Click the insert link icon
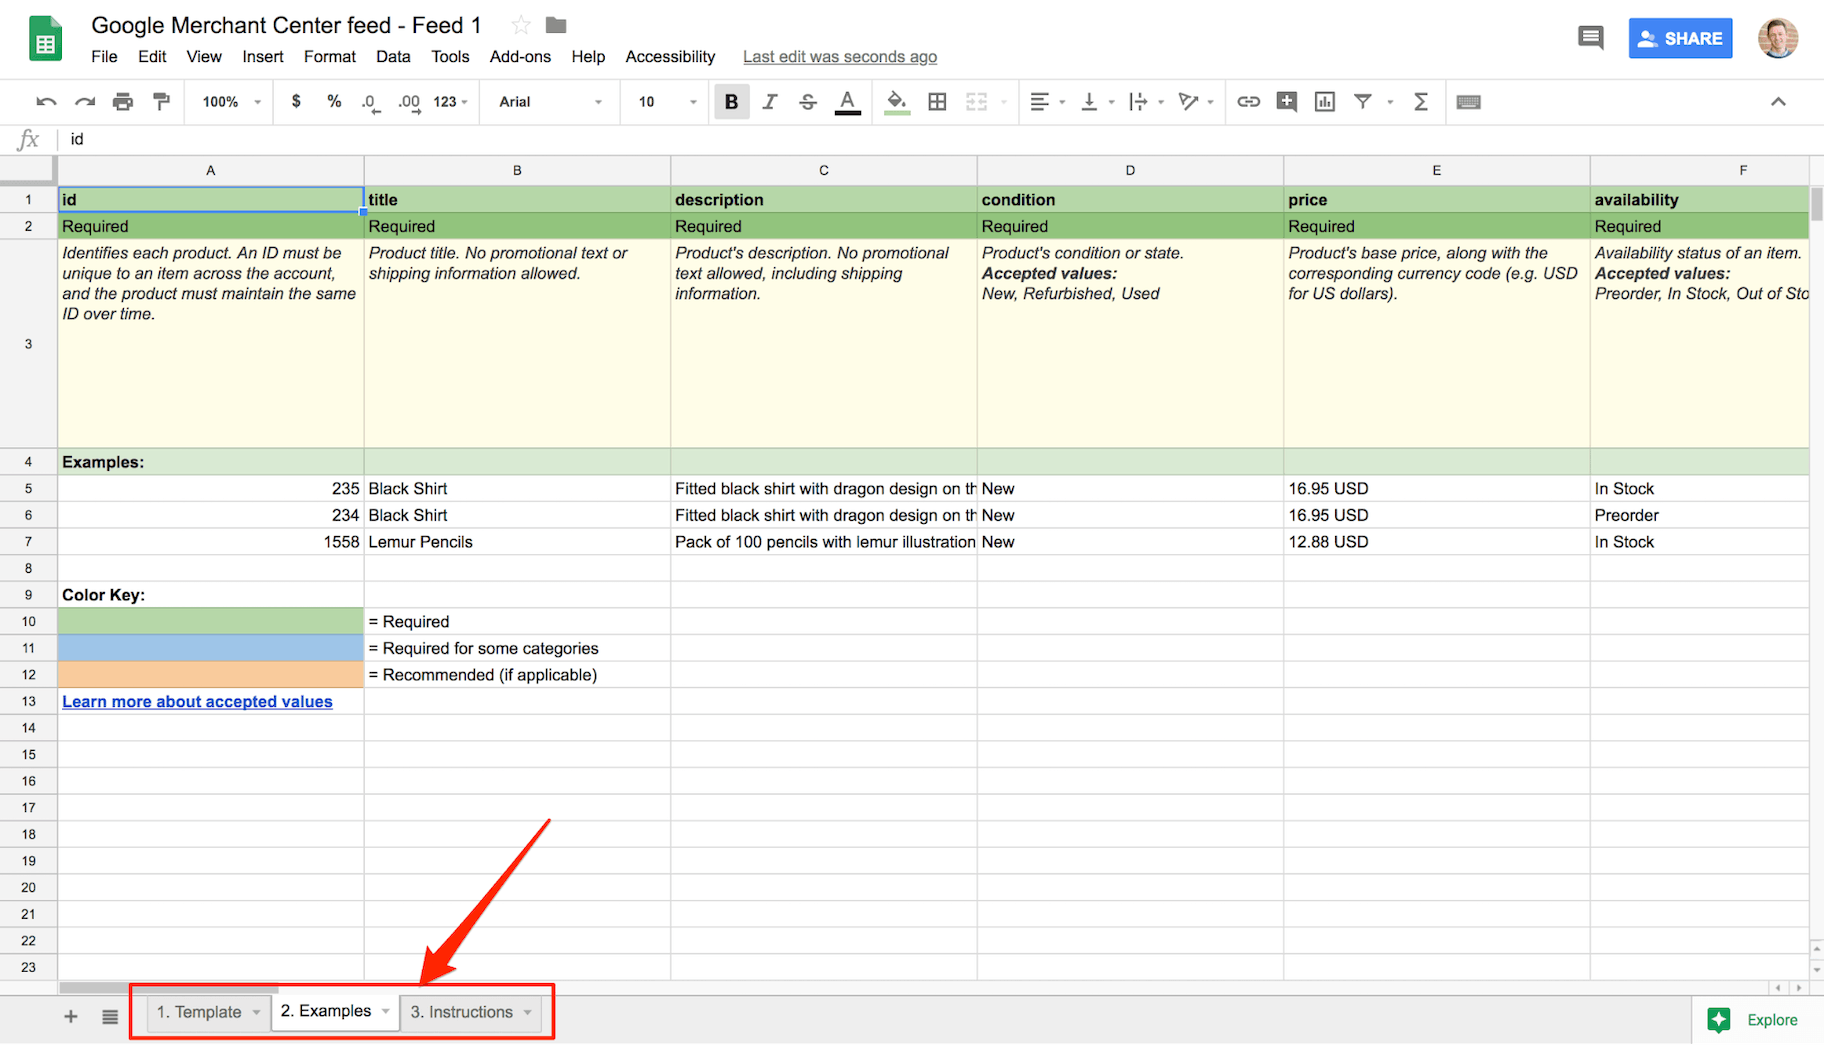Image resolution: width=1824 pixels, height=1045 pixels. (x=1248, y=102)
